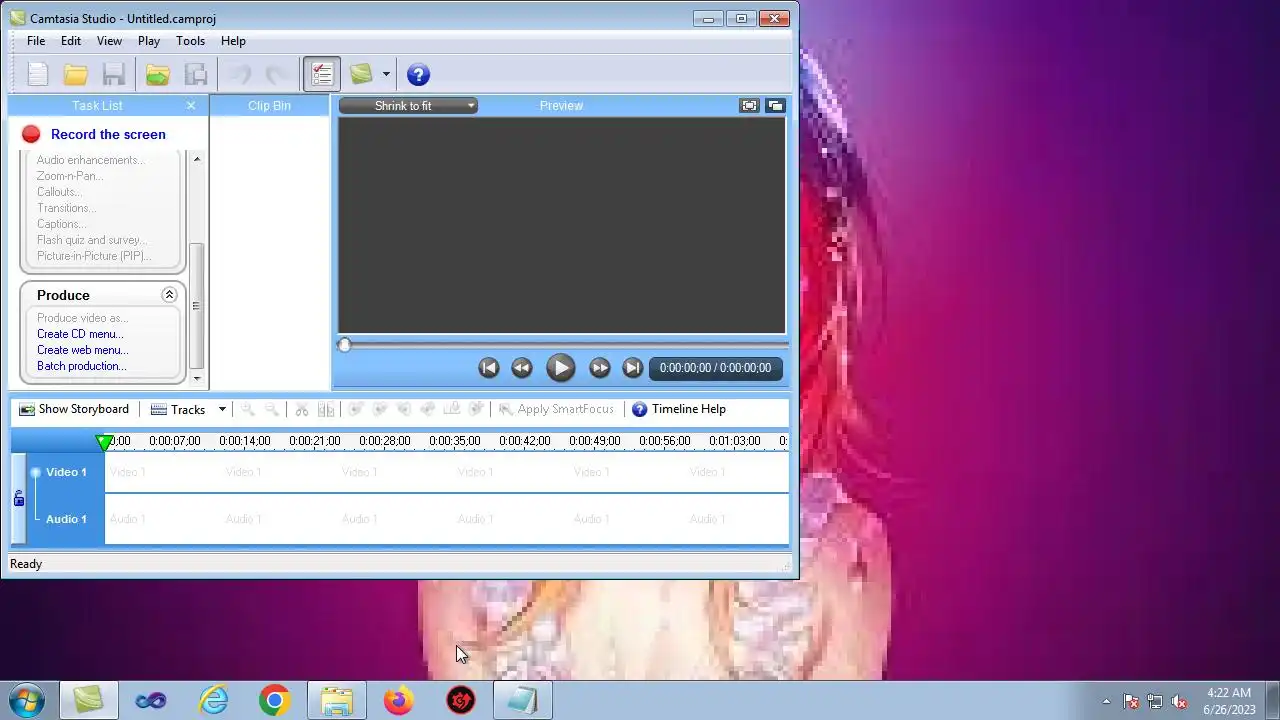The height and width of the screenshot is (720, 1280).
Task: Click the blue Help question mark toolbar icon
Action: point(418,74)
